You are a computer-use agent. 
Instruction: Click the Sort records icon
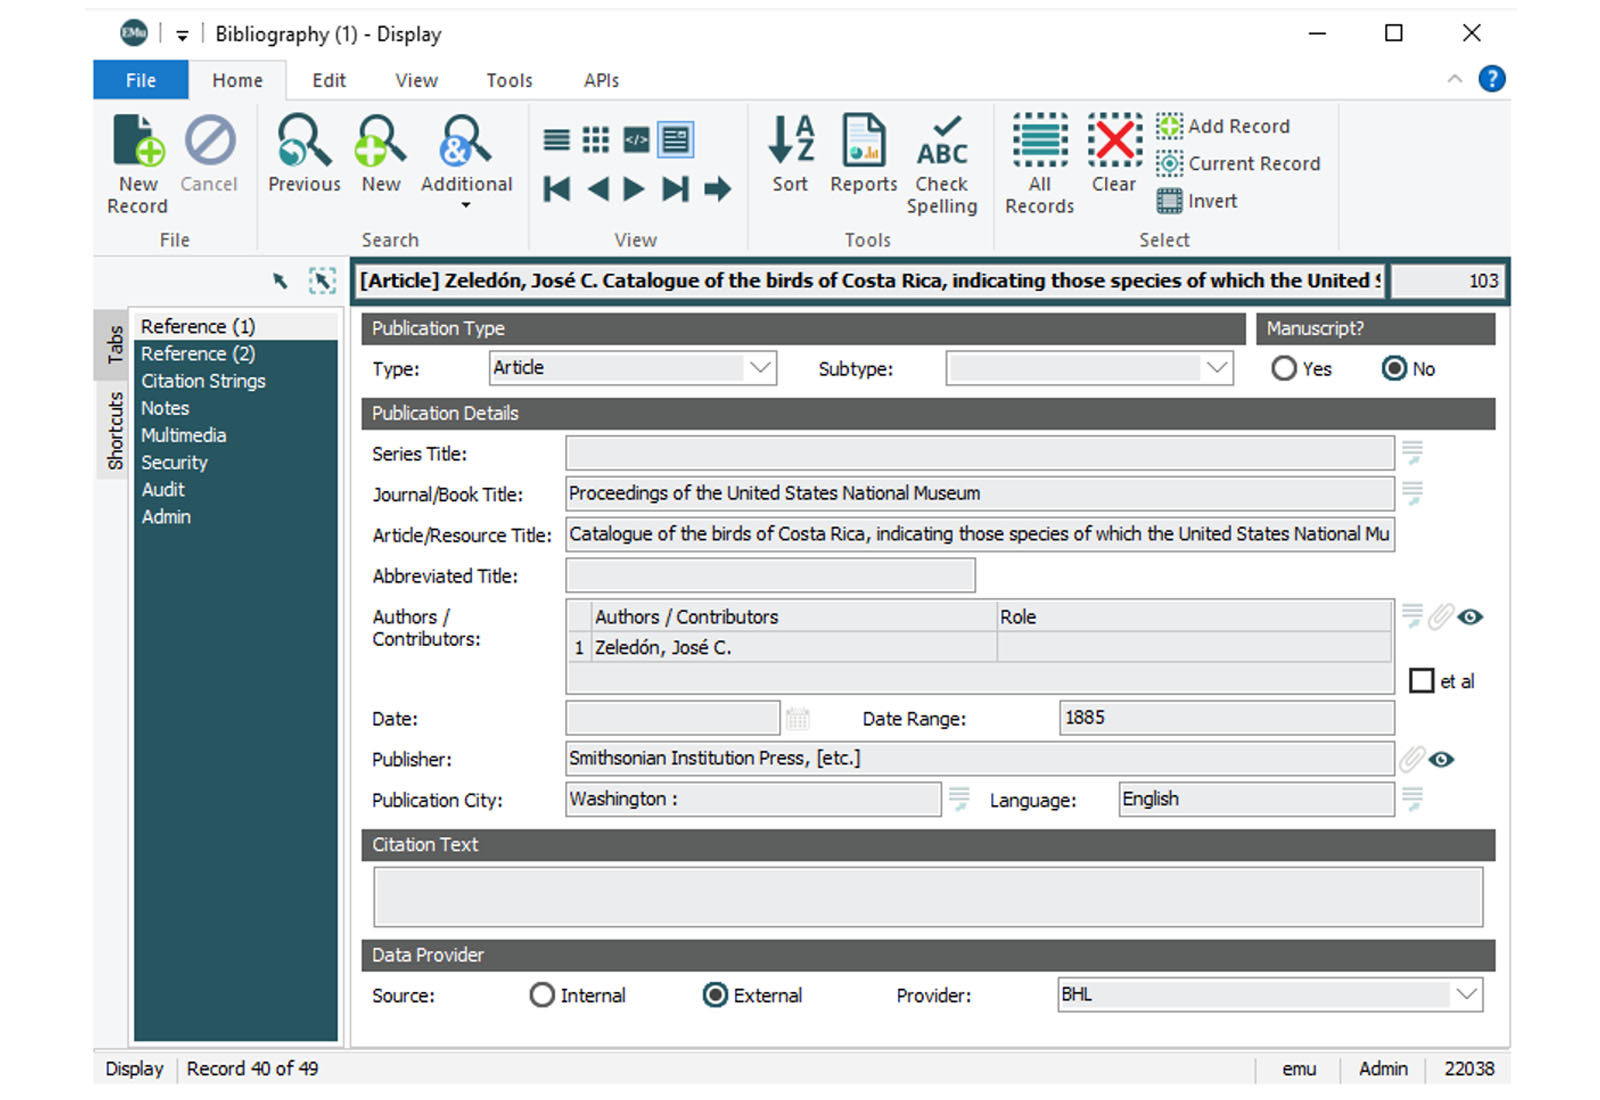click(x=790, y=142)
